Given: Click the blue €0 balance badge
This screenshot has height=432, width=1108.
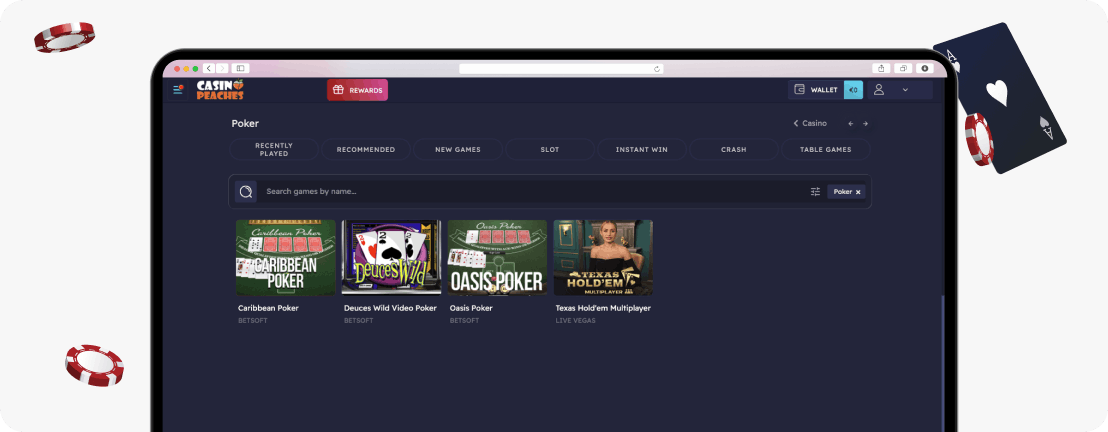Looking at the screenshot, I should (853, 90).
